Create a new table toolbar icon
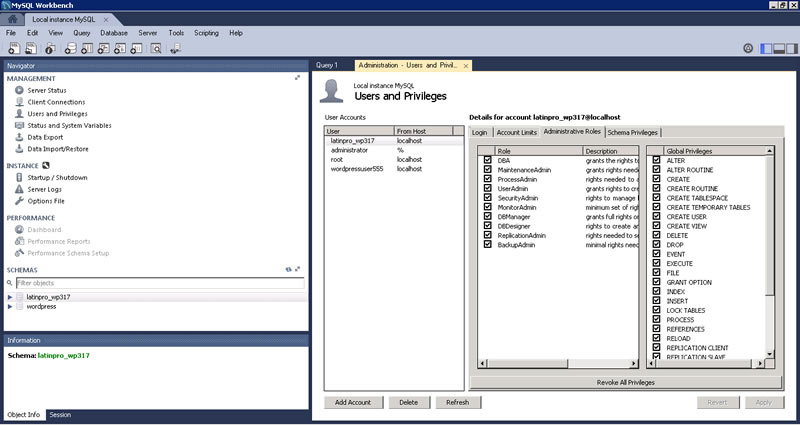The width and height of the screenshot is (800, 425). [x=87, y=48]
